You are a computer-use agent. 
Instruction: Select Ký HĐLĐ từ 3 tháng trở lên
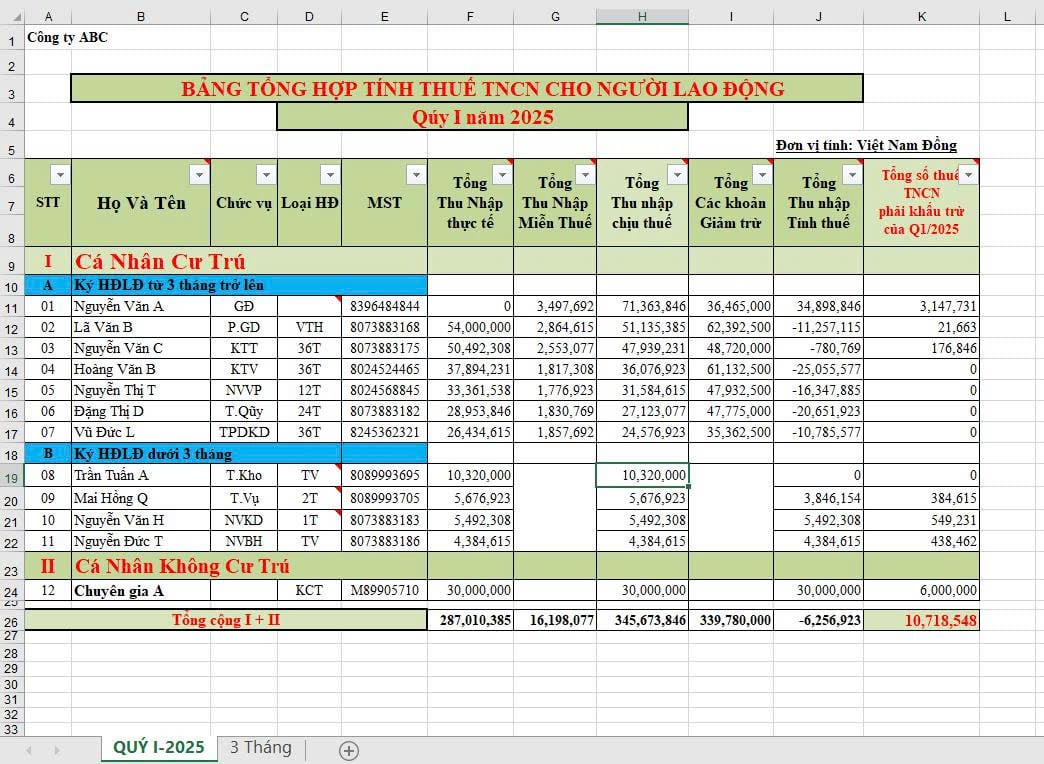249,285
